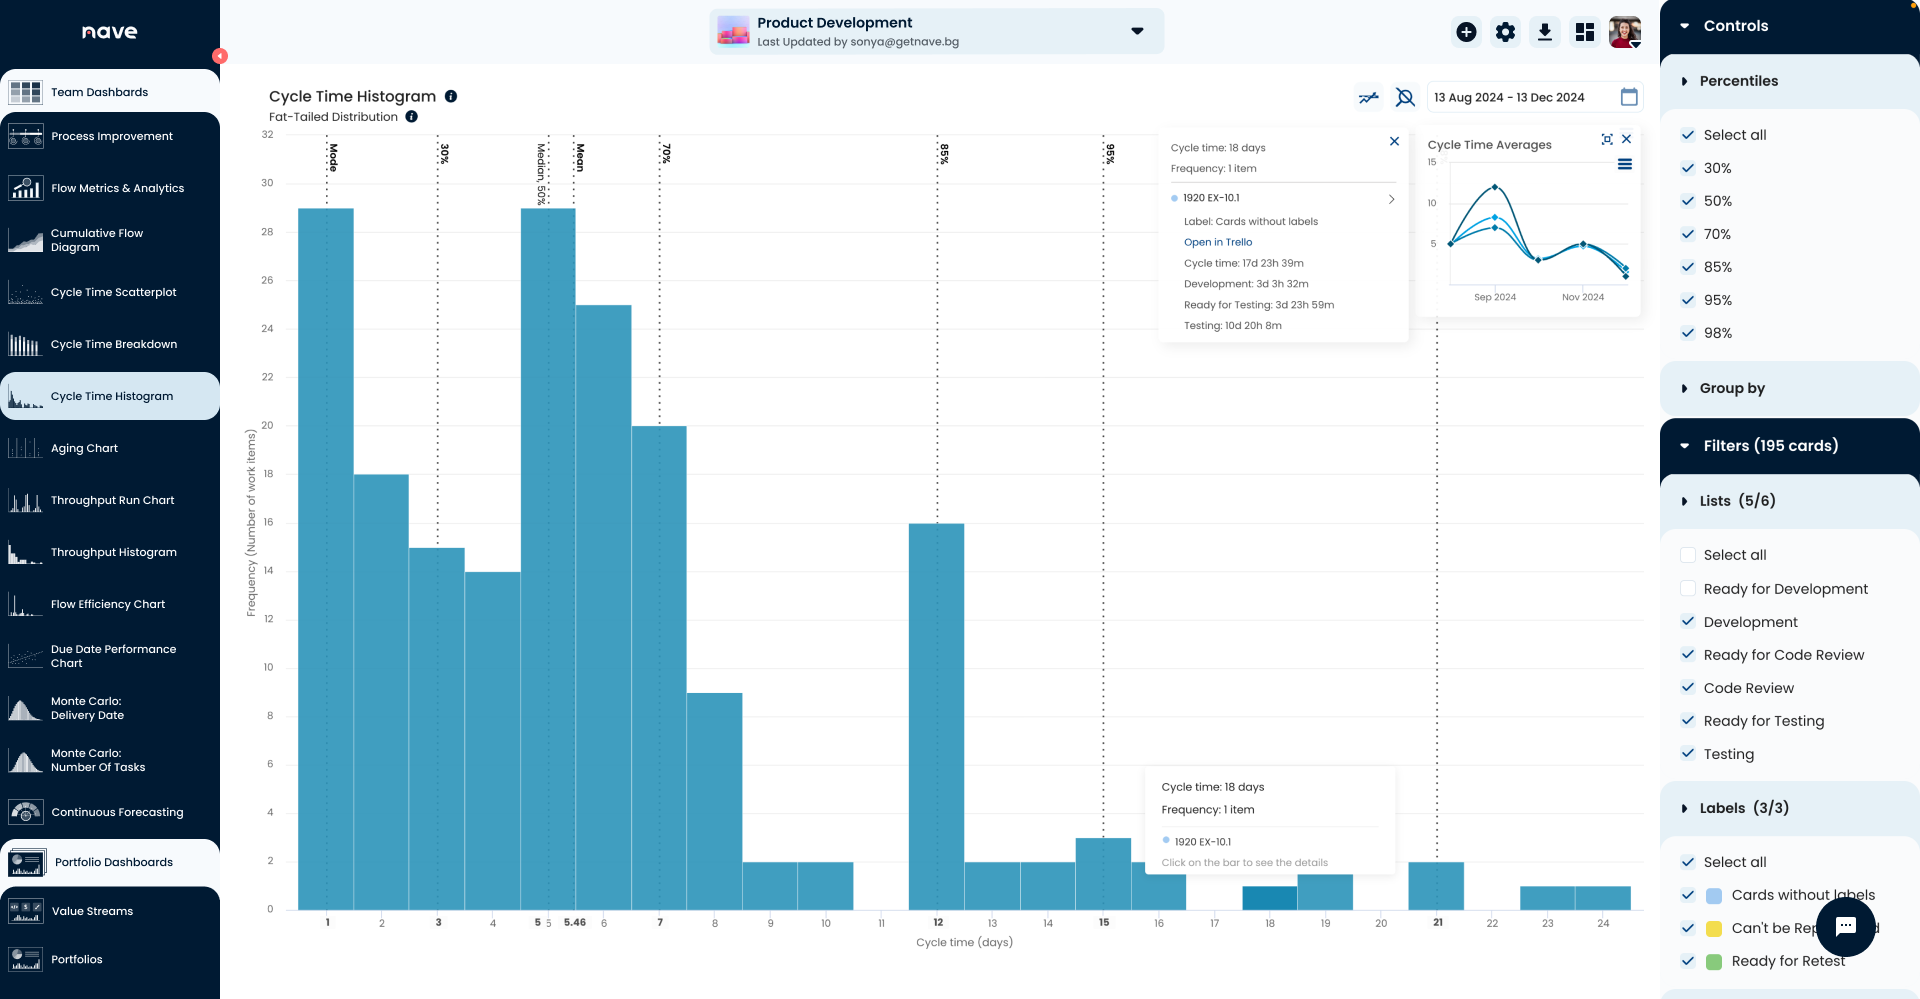This screenshot has height=999, width=1920.
Task: Enable the Ready for Development list filter
Action: pos(1688,589)
